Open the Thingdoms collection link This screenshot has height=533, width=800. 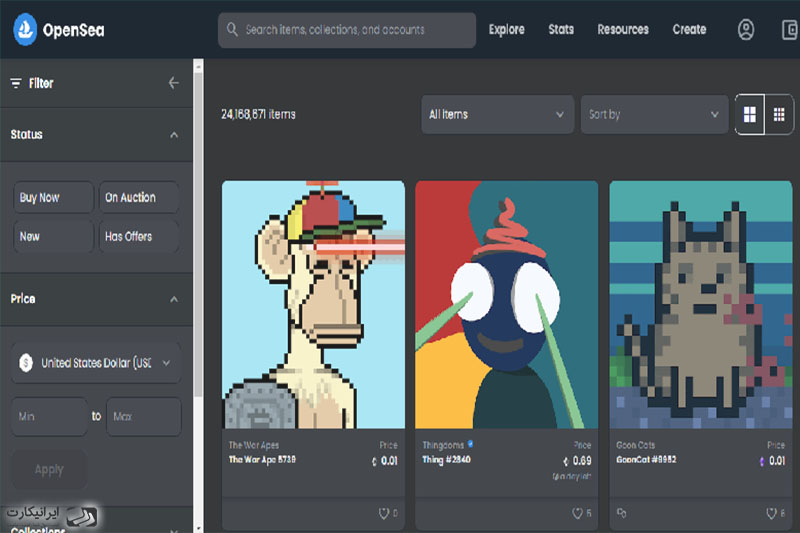443,445
